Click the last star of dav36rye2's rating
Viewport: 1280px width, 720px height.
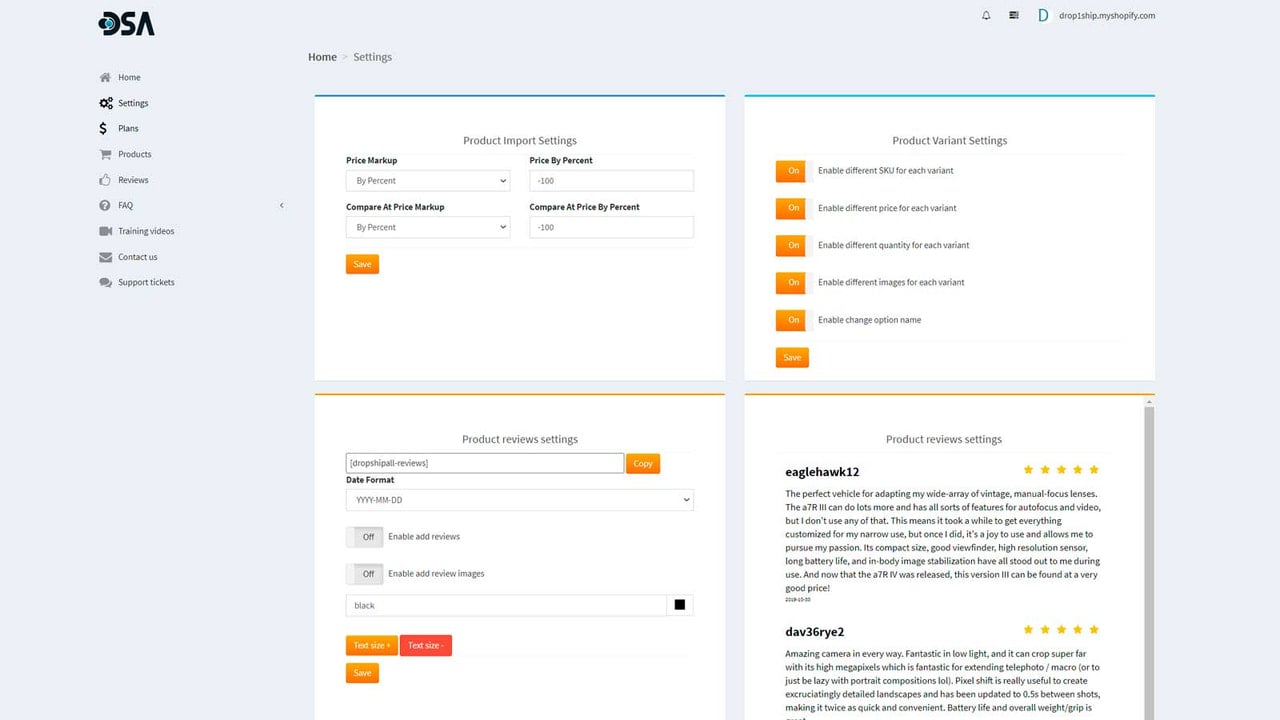pos(1094,630)
